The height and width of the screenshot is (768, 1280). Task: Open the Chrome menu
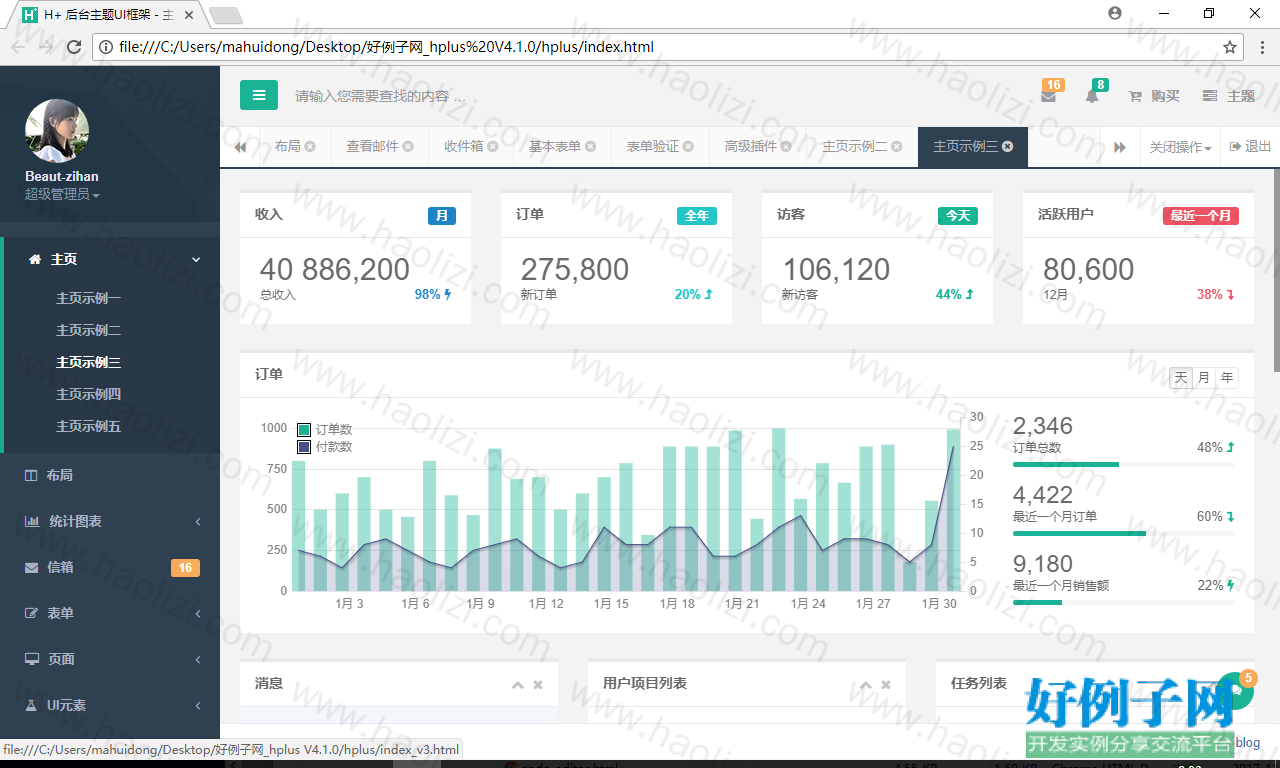(x=1262, y=47)
